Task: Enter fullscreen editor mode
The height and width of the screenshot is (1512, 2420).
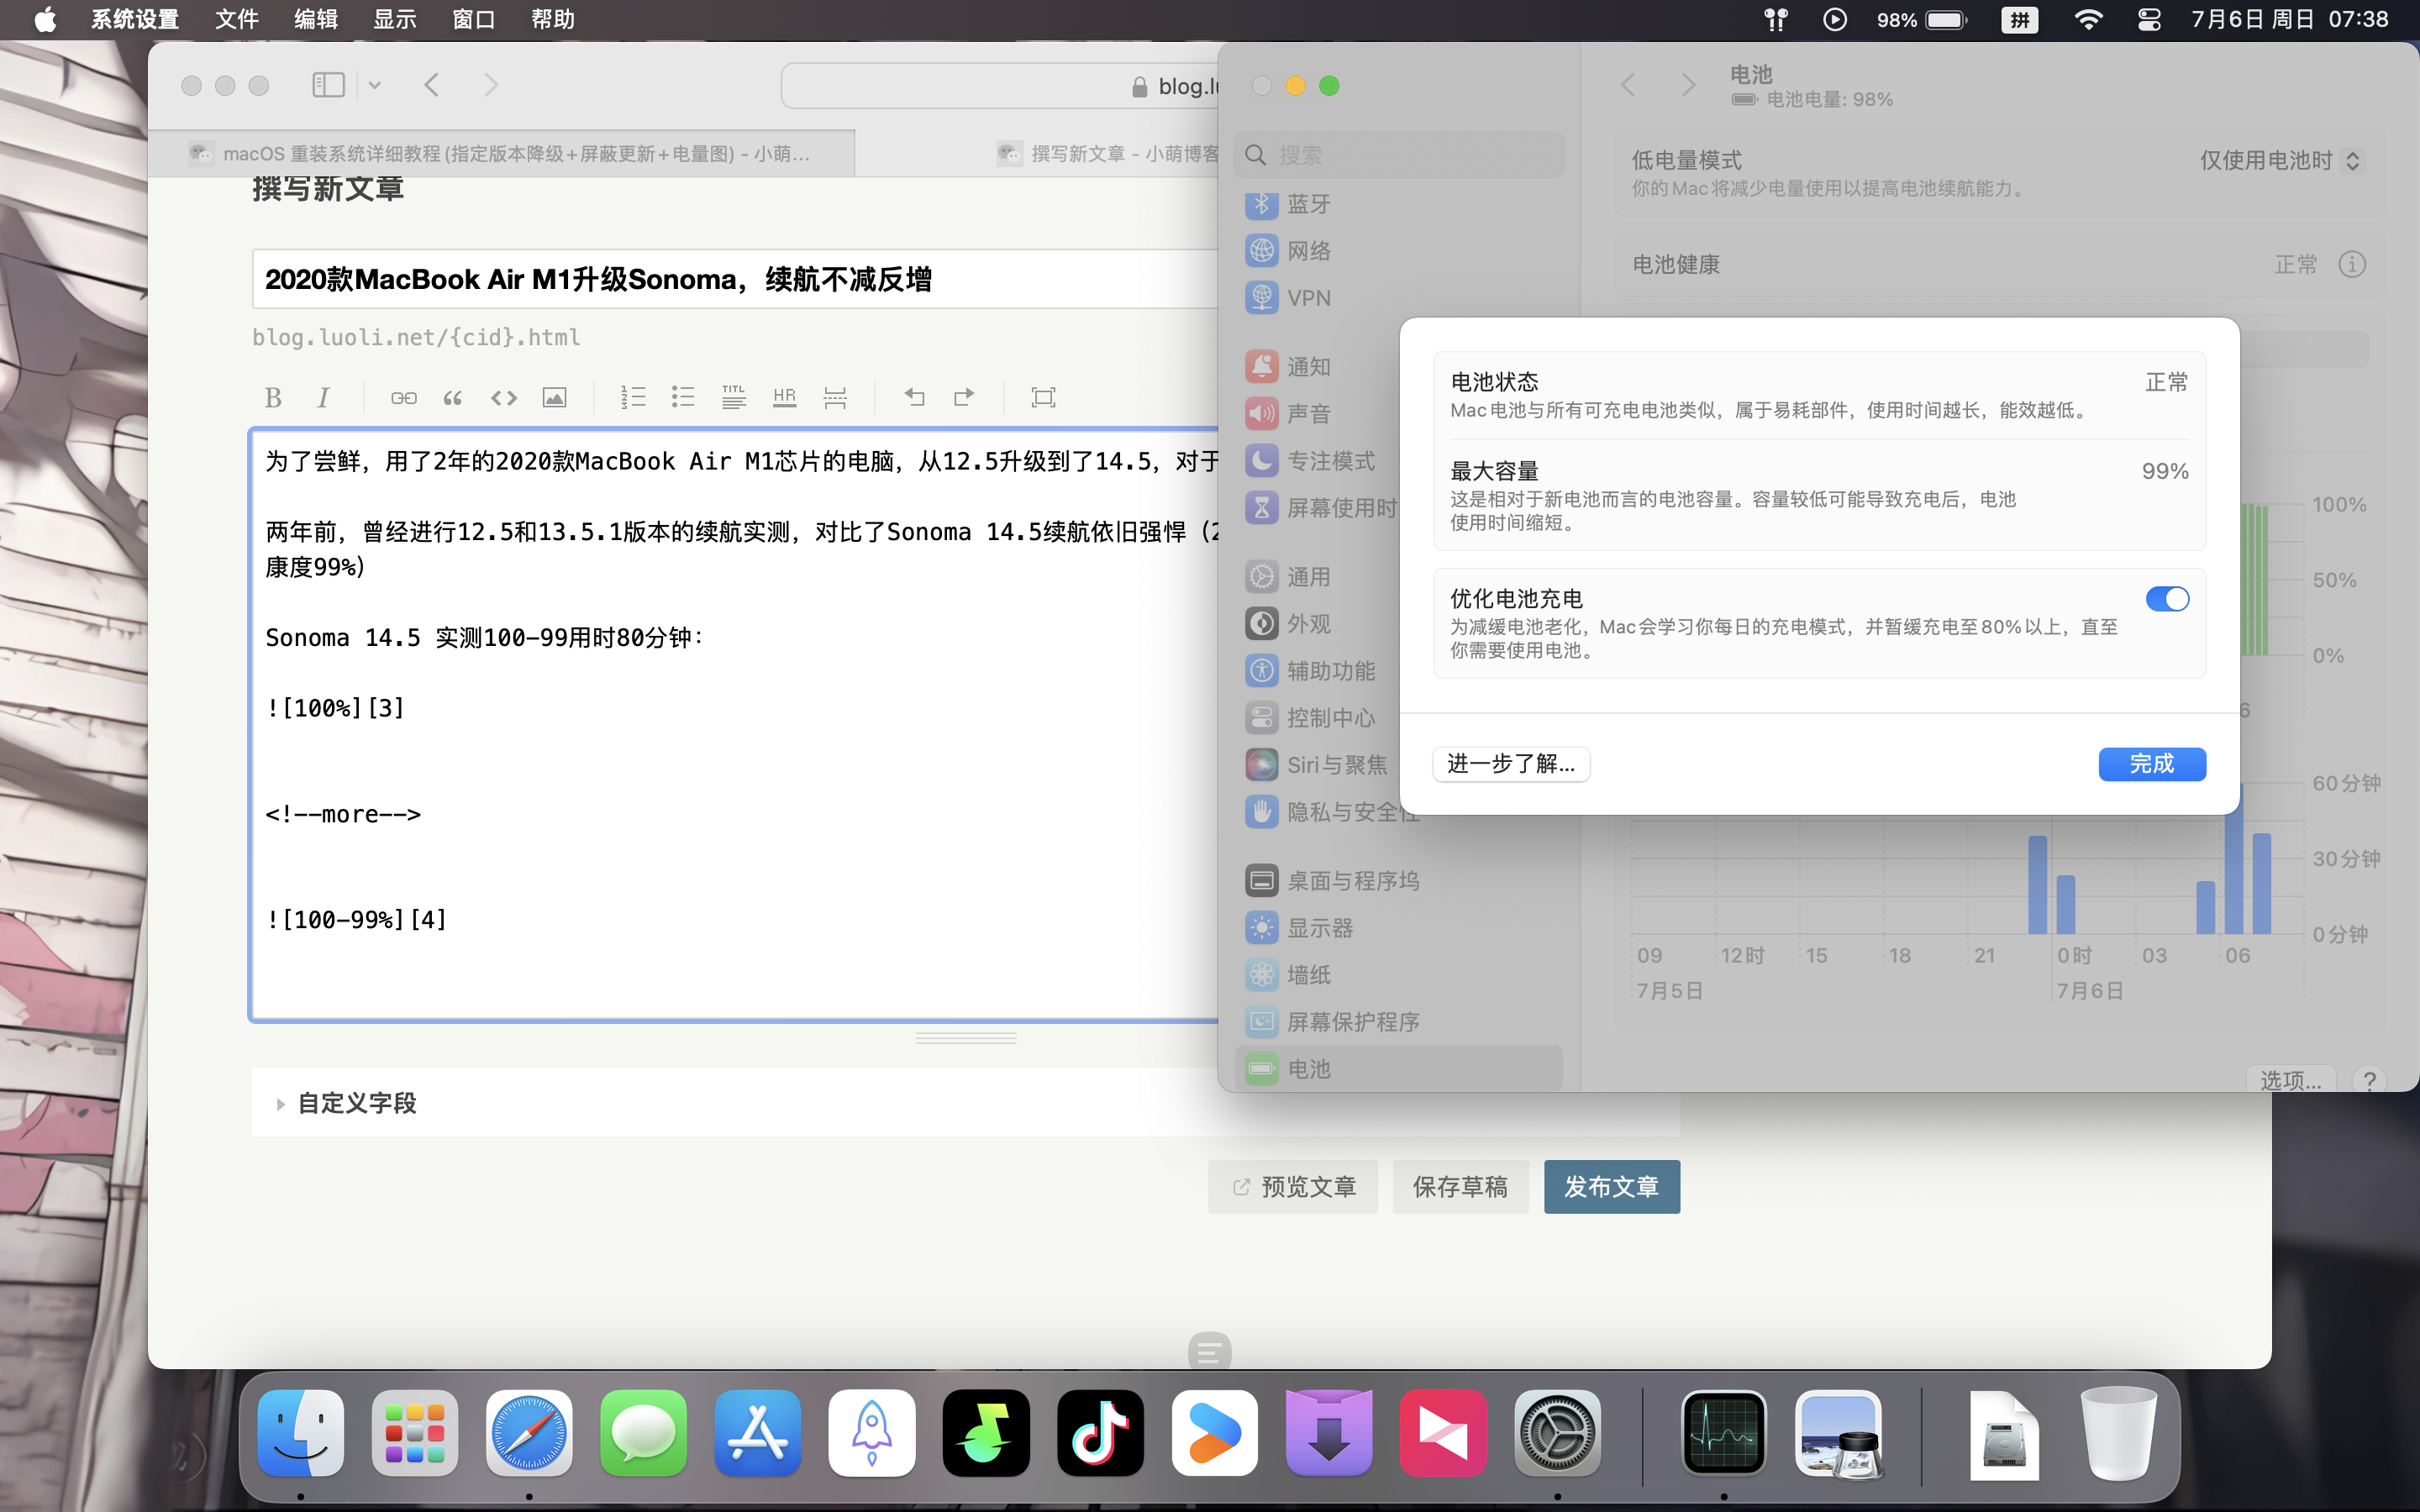Action: pos(1043,398)
